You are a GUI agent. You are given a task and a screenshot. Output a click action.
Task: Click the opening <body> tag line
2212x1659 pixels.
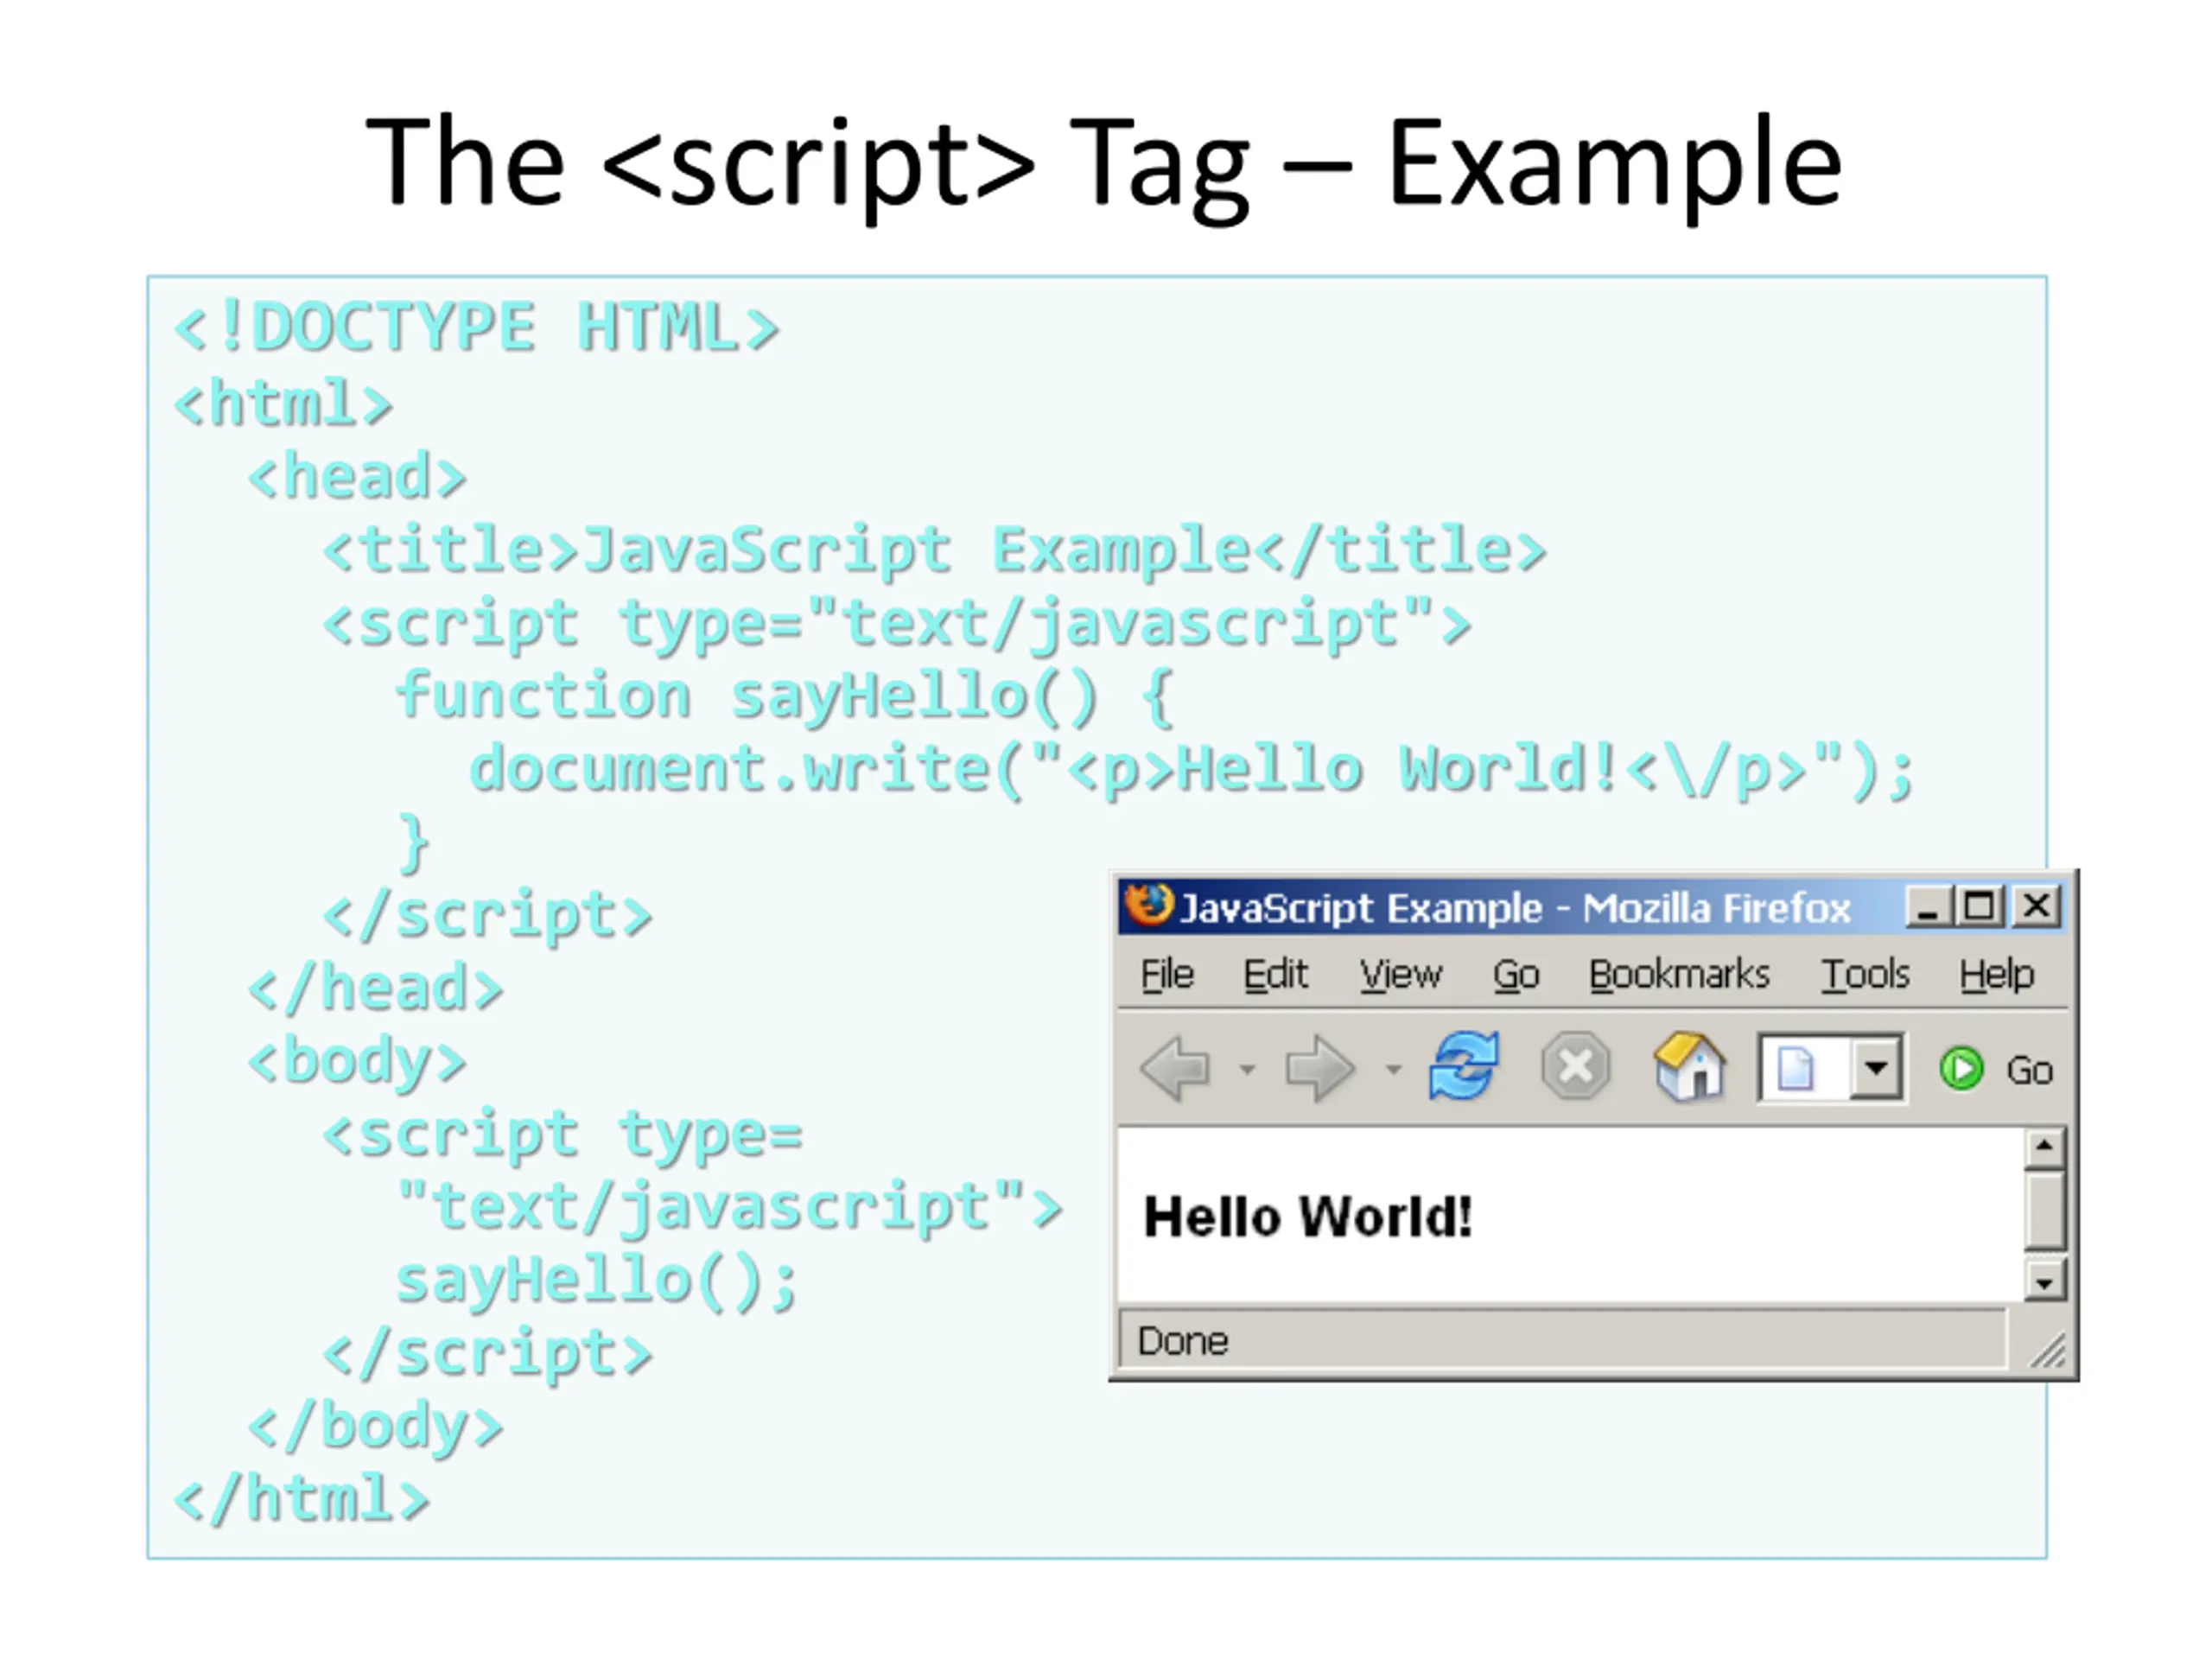pos(357,1061)
